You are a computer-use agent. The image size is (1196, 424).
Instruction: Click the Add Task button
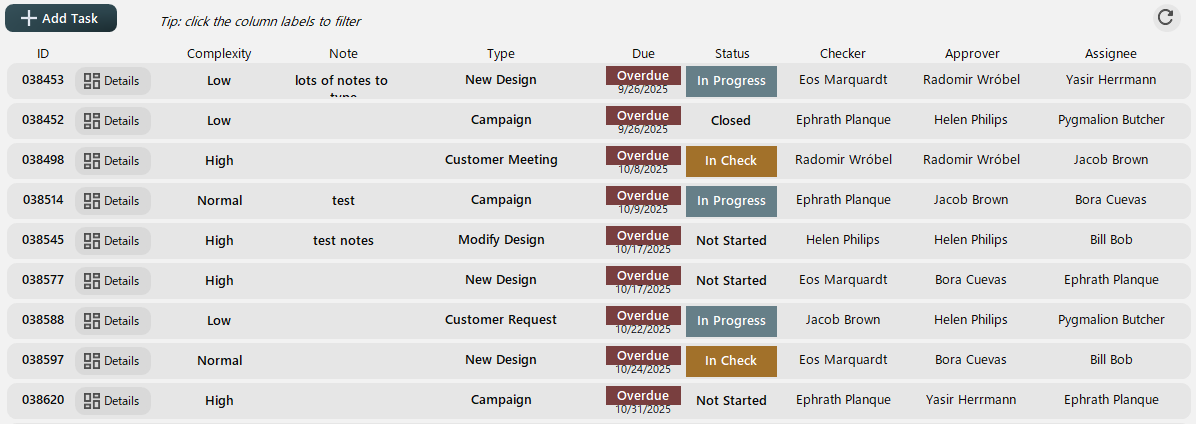tap(61, 18)
